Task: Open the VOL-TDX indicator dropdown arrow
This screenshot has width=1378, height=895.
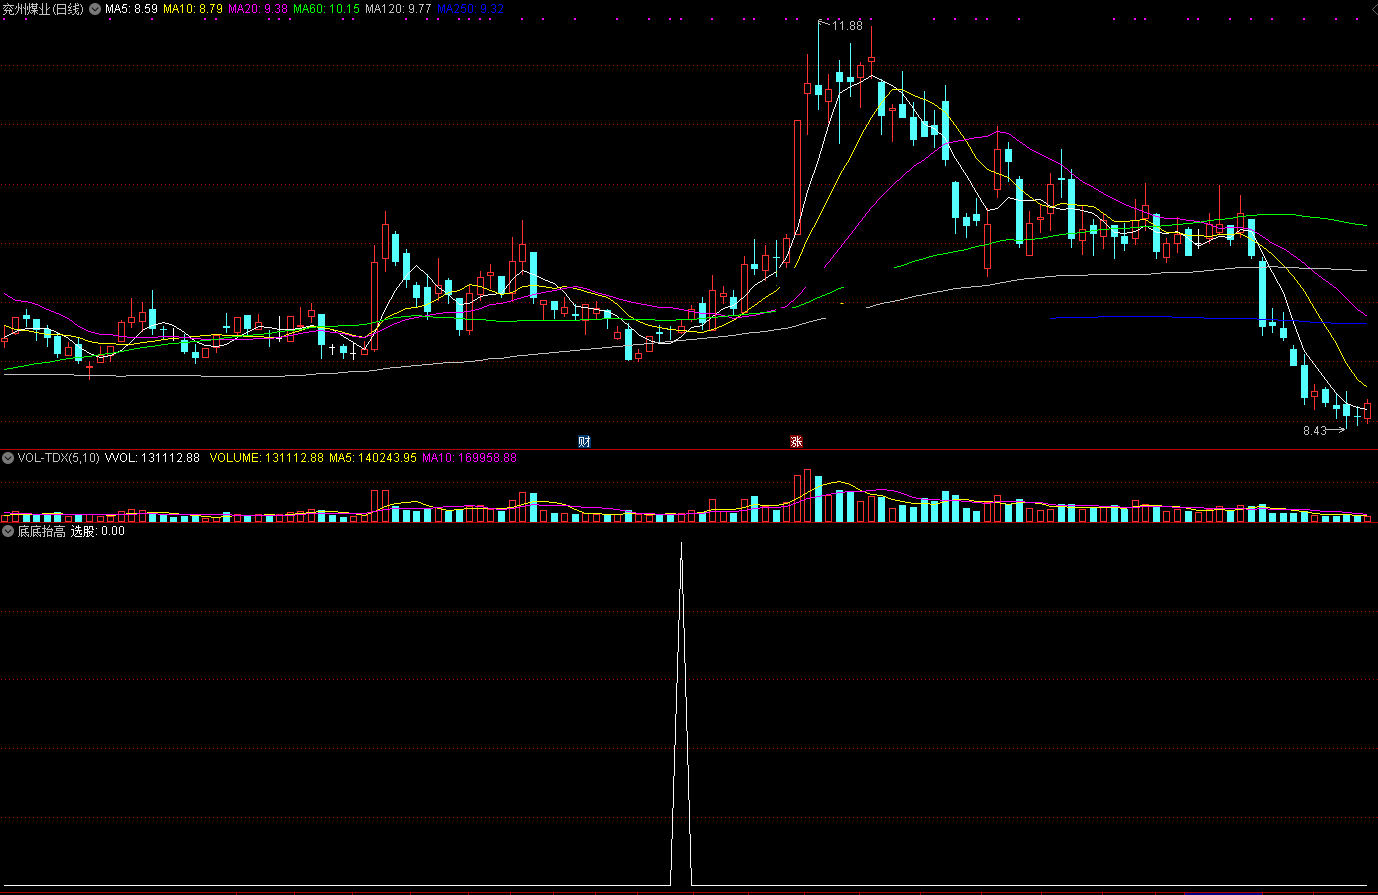Action: pyautogui.click(x=8, y=458)
